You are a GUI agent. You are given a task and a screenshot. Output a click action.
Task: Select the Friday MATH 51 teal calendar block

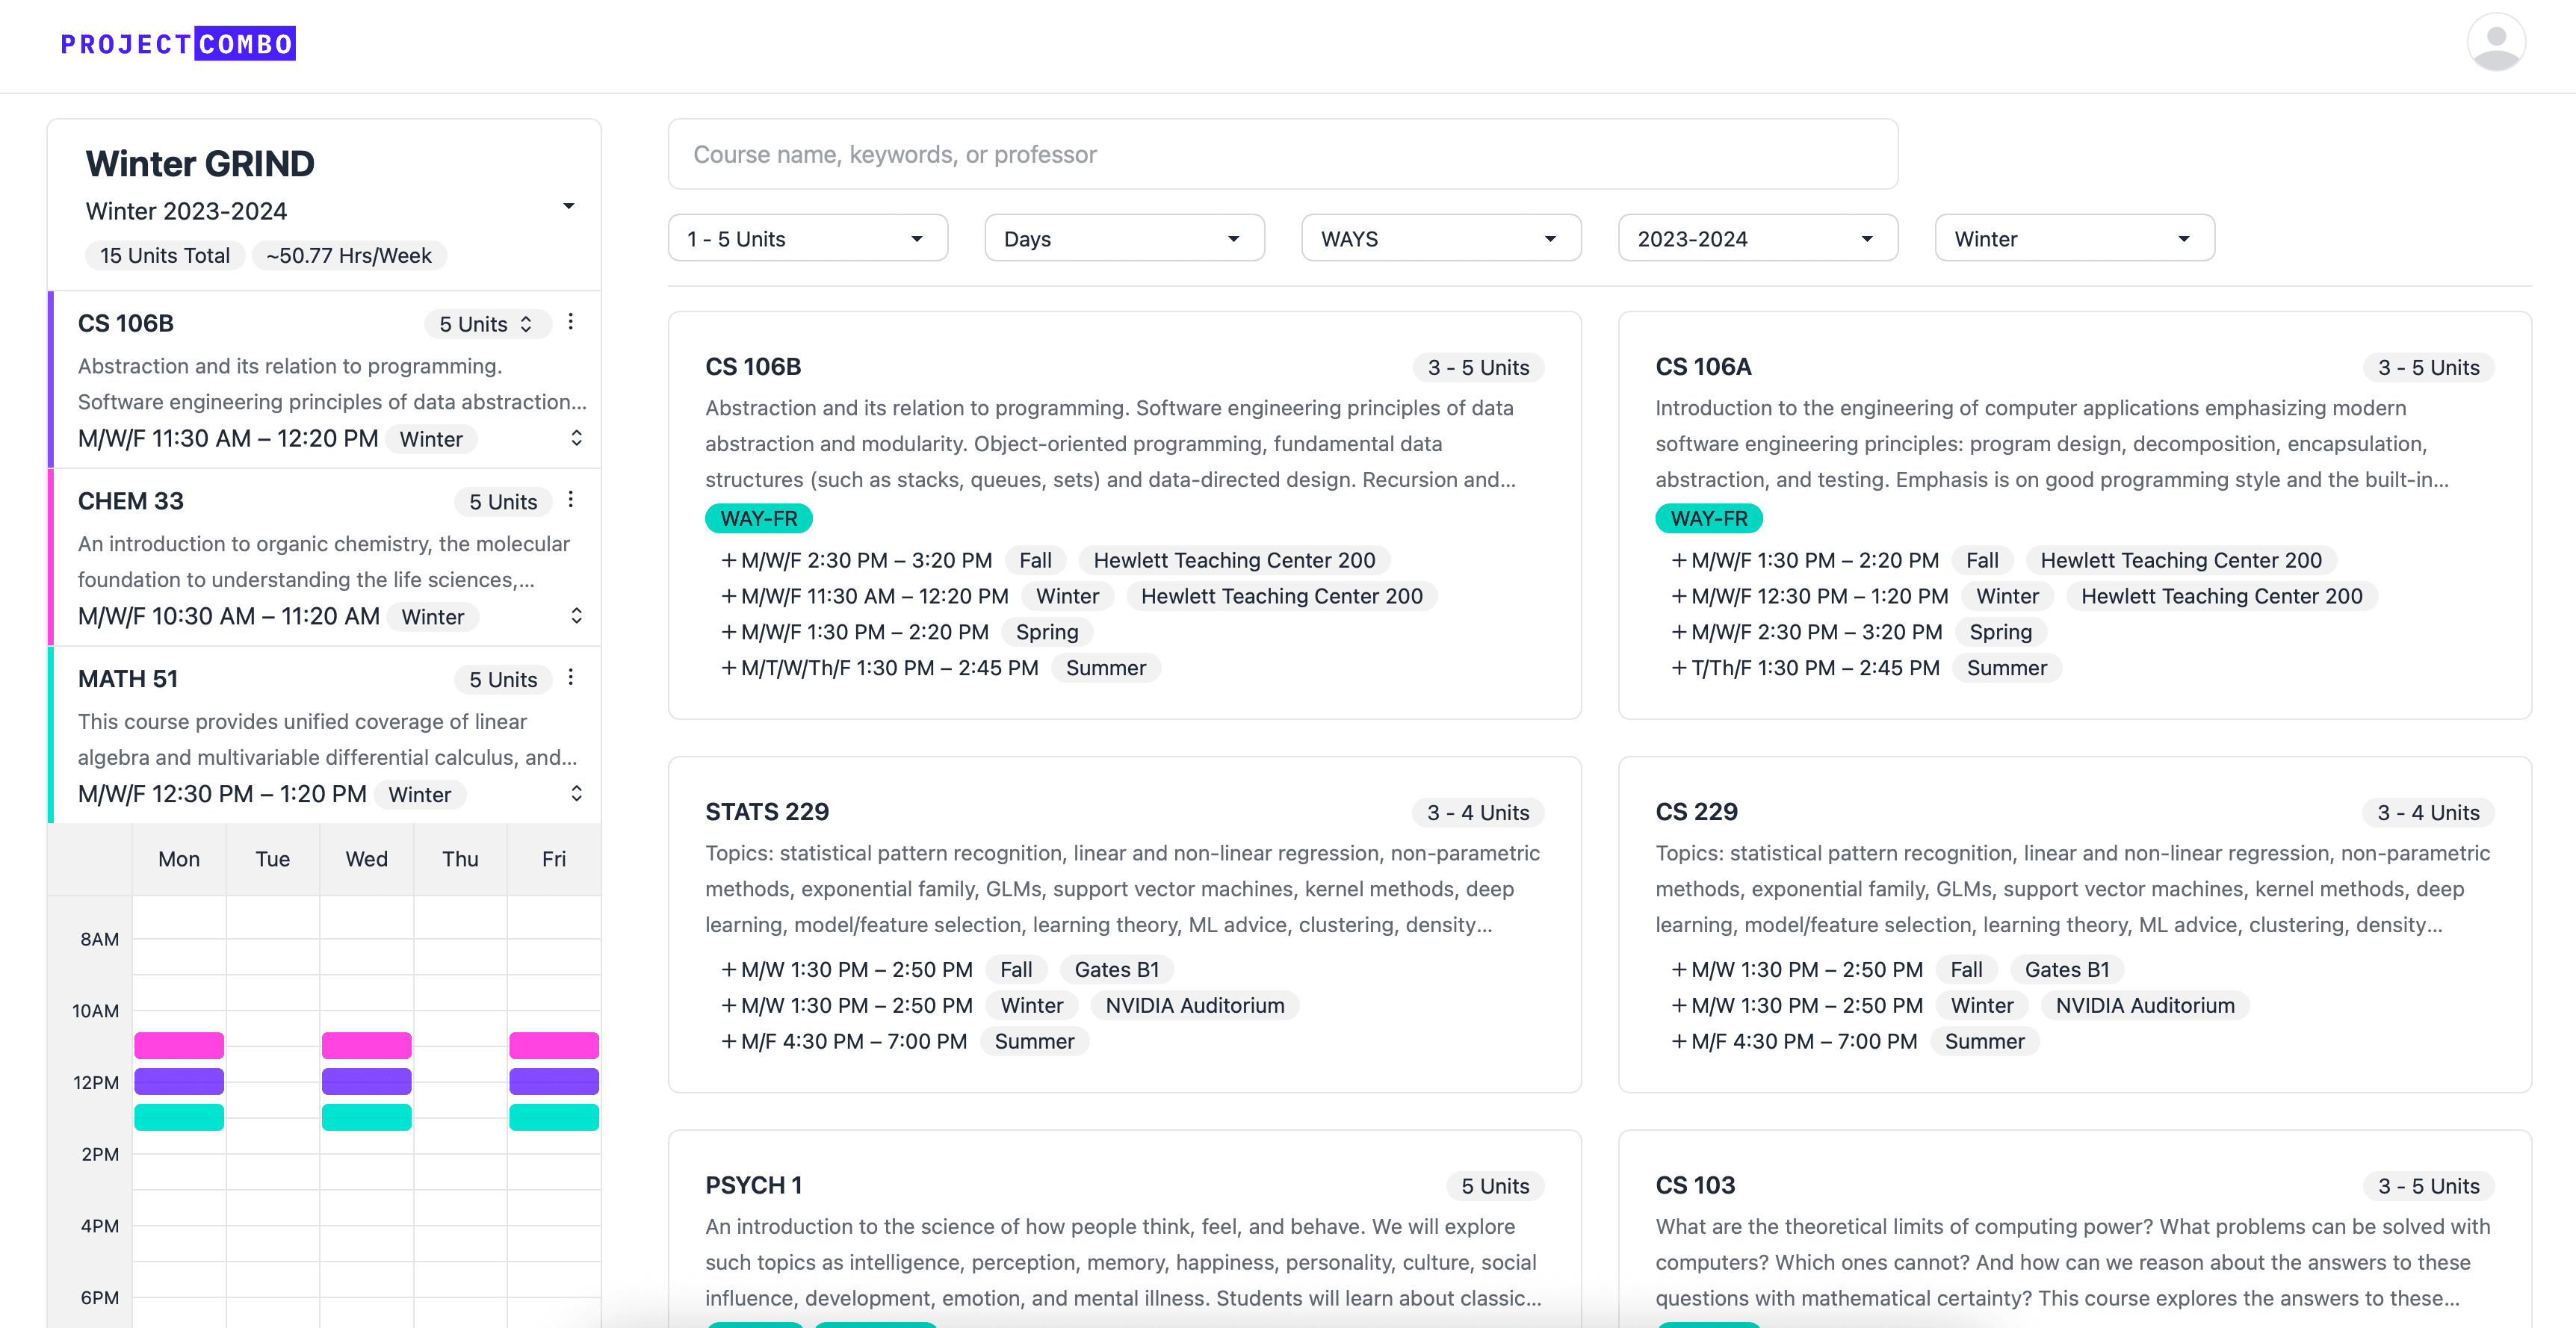pos(553,1117)
